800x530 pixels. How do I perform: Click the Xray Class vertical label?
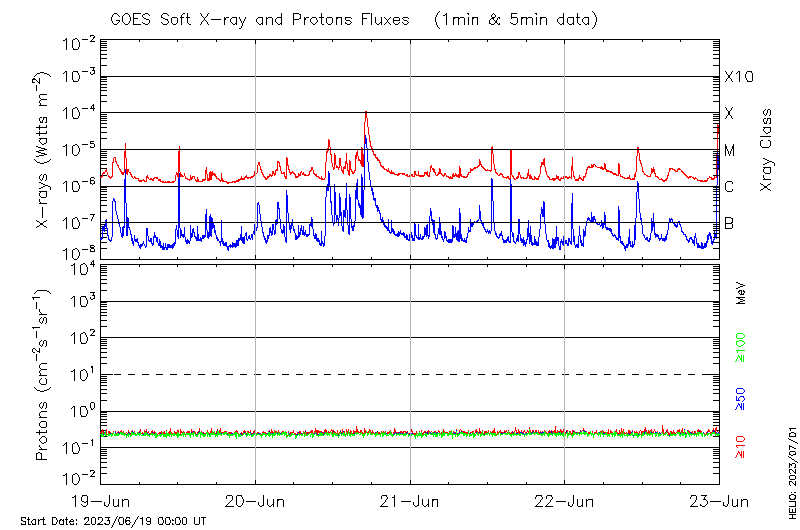pyautogui.click(x=767, y=150)
